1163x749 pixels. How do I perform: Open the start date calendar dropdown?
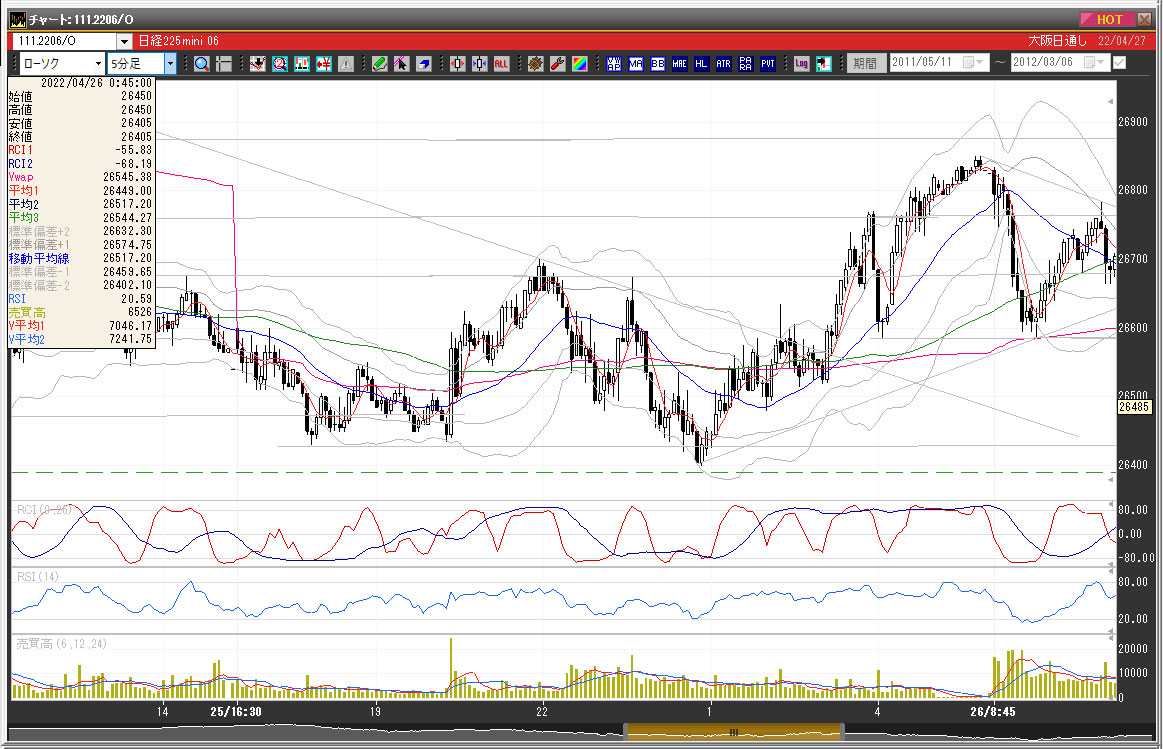(972, 62)
